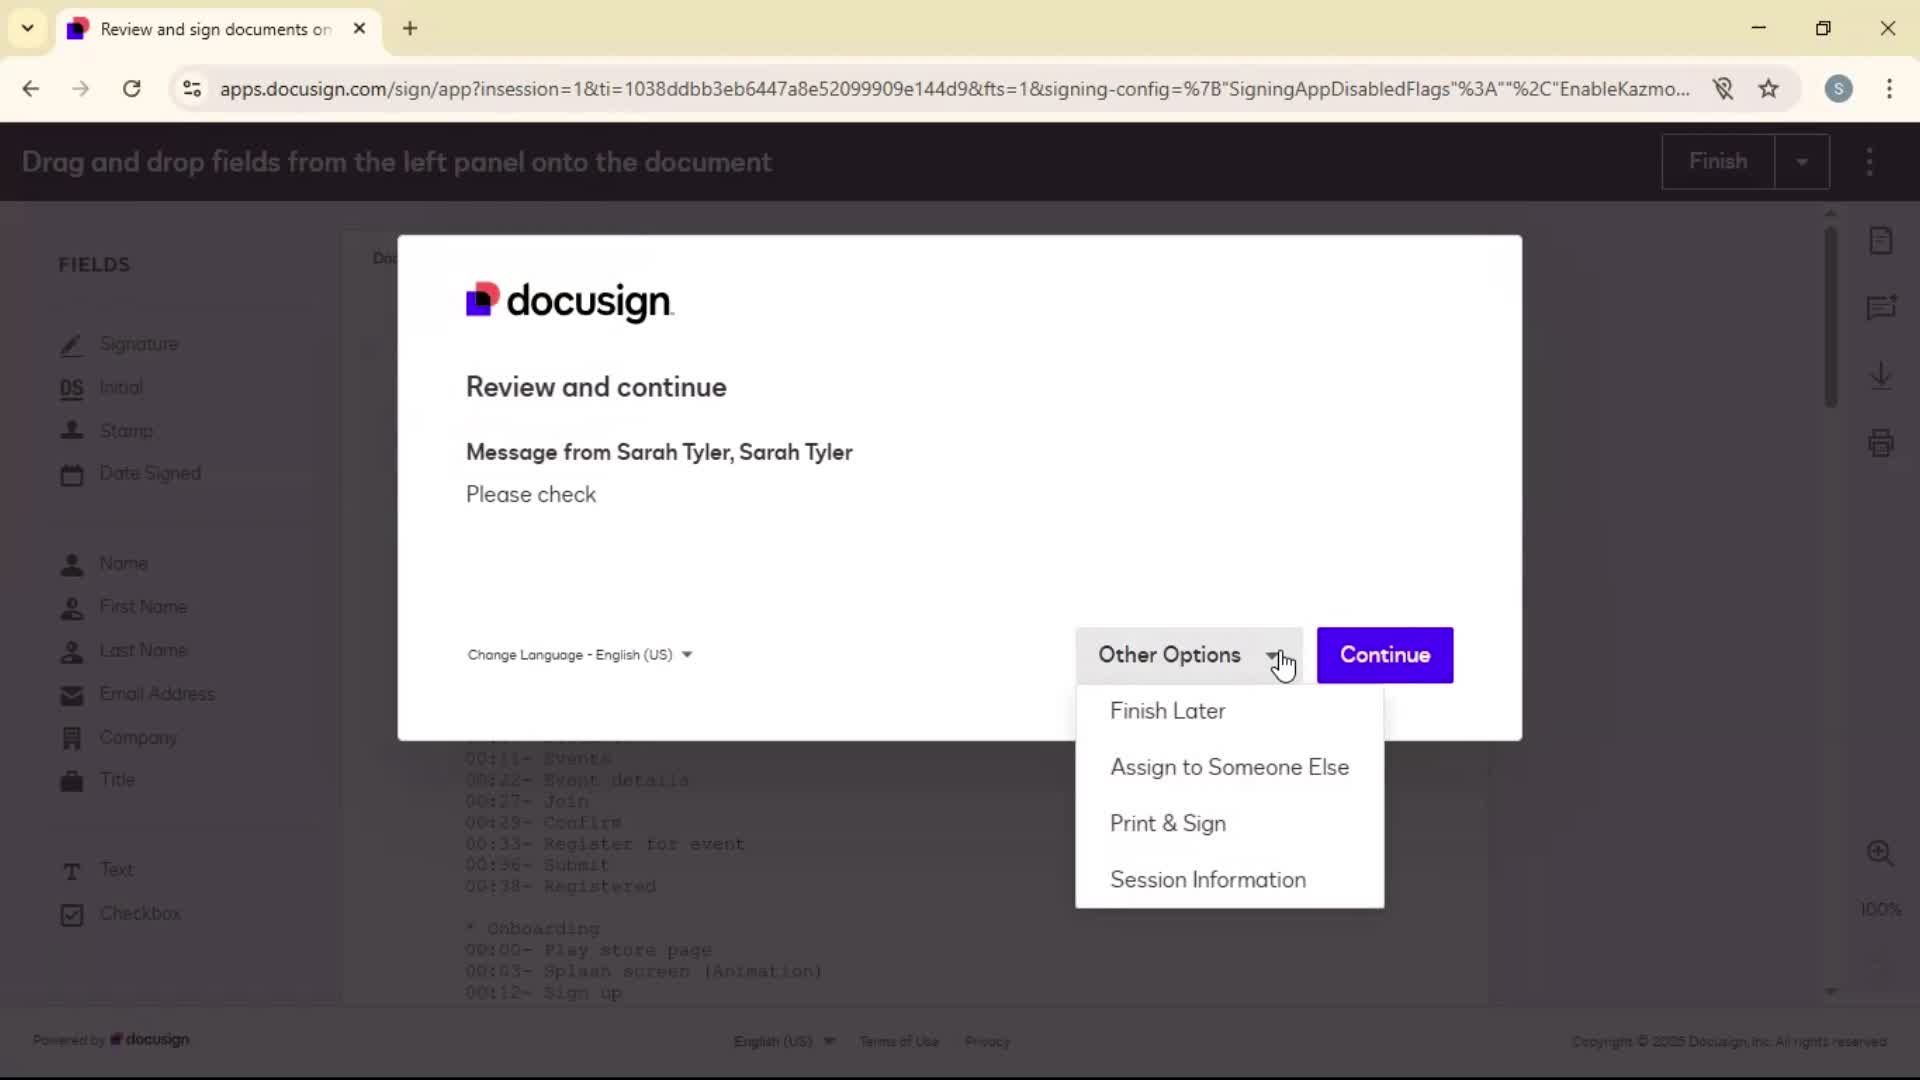Click the scrollbar up arrow
Viewport: 1920px width, 1080px height.
1830,214
